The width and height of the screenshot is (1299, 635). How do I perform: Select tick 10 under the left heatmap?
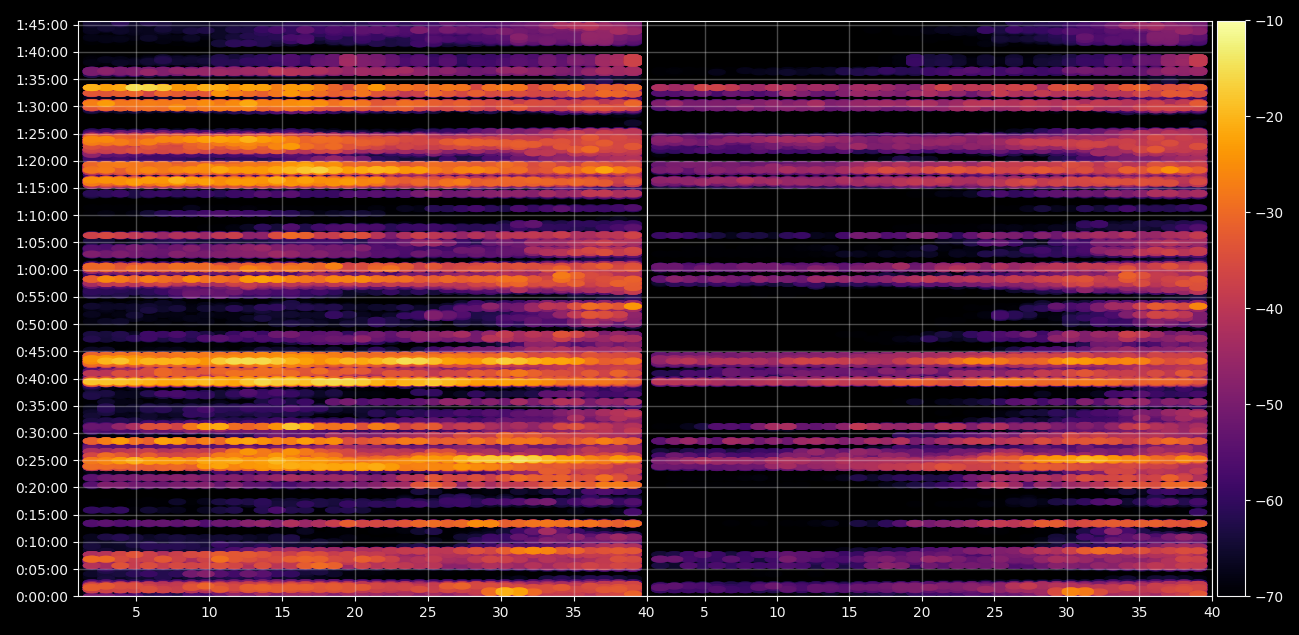[x=209, y=612]
